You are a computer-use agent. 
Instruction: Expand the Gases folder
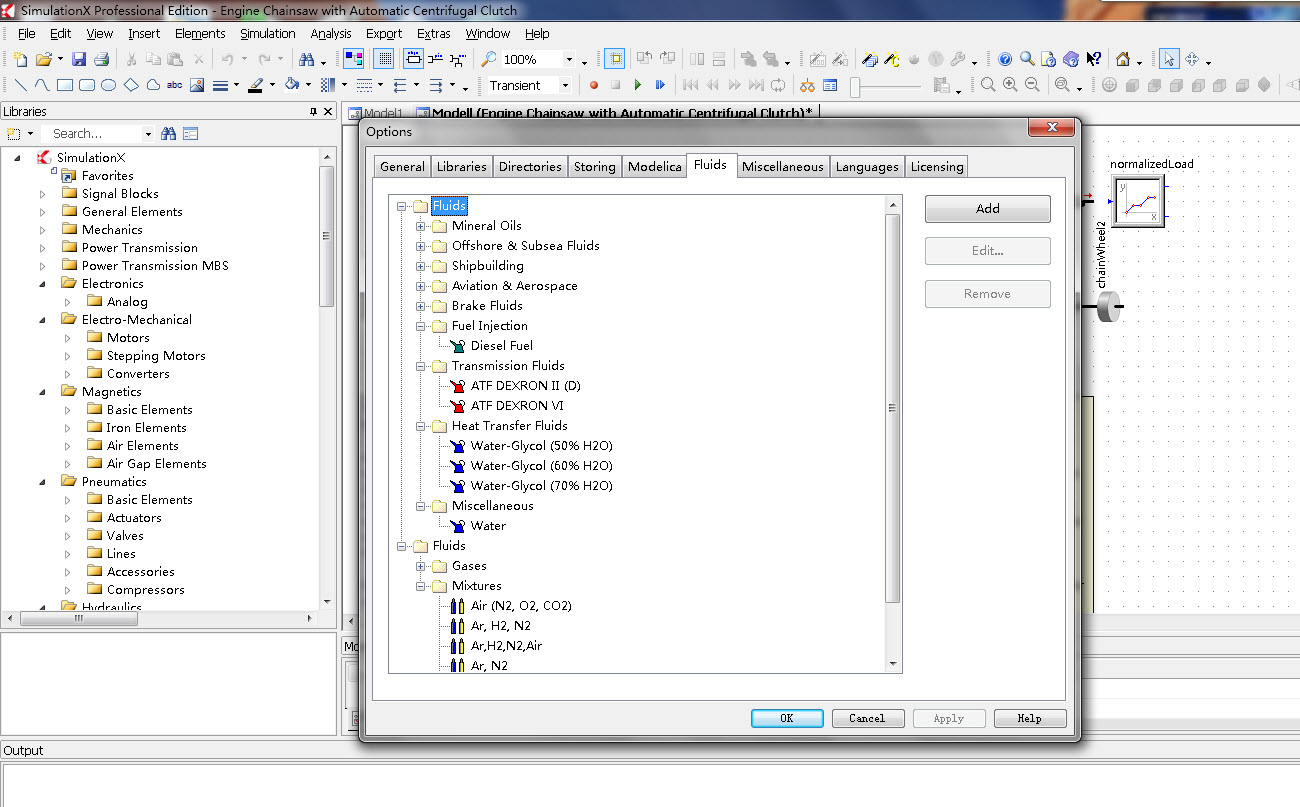click(x=422, y=566)
